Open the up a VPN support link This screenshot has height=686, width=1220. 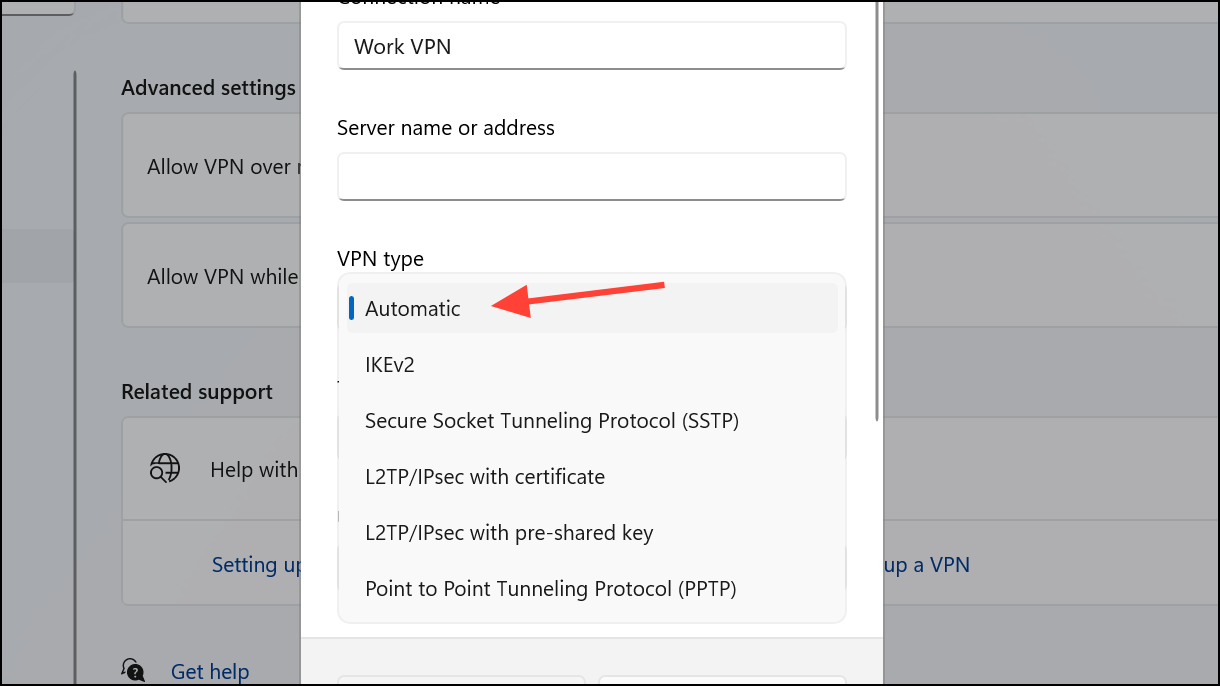(x=926, y=564)
